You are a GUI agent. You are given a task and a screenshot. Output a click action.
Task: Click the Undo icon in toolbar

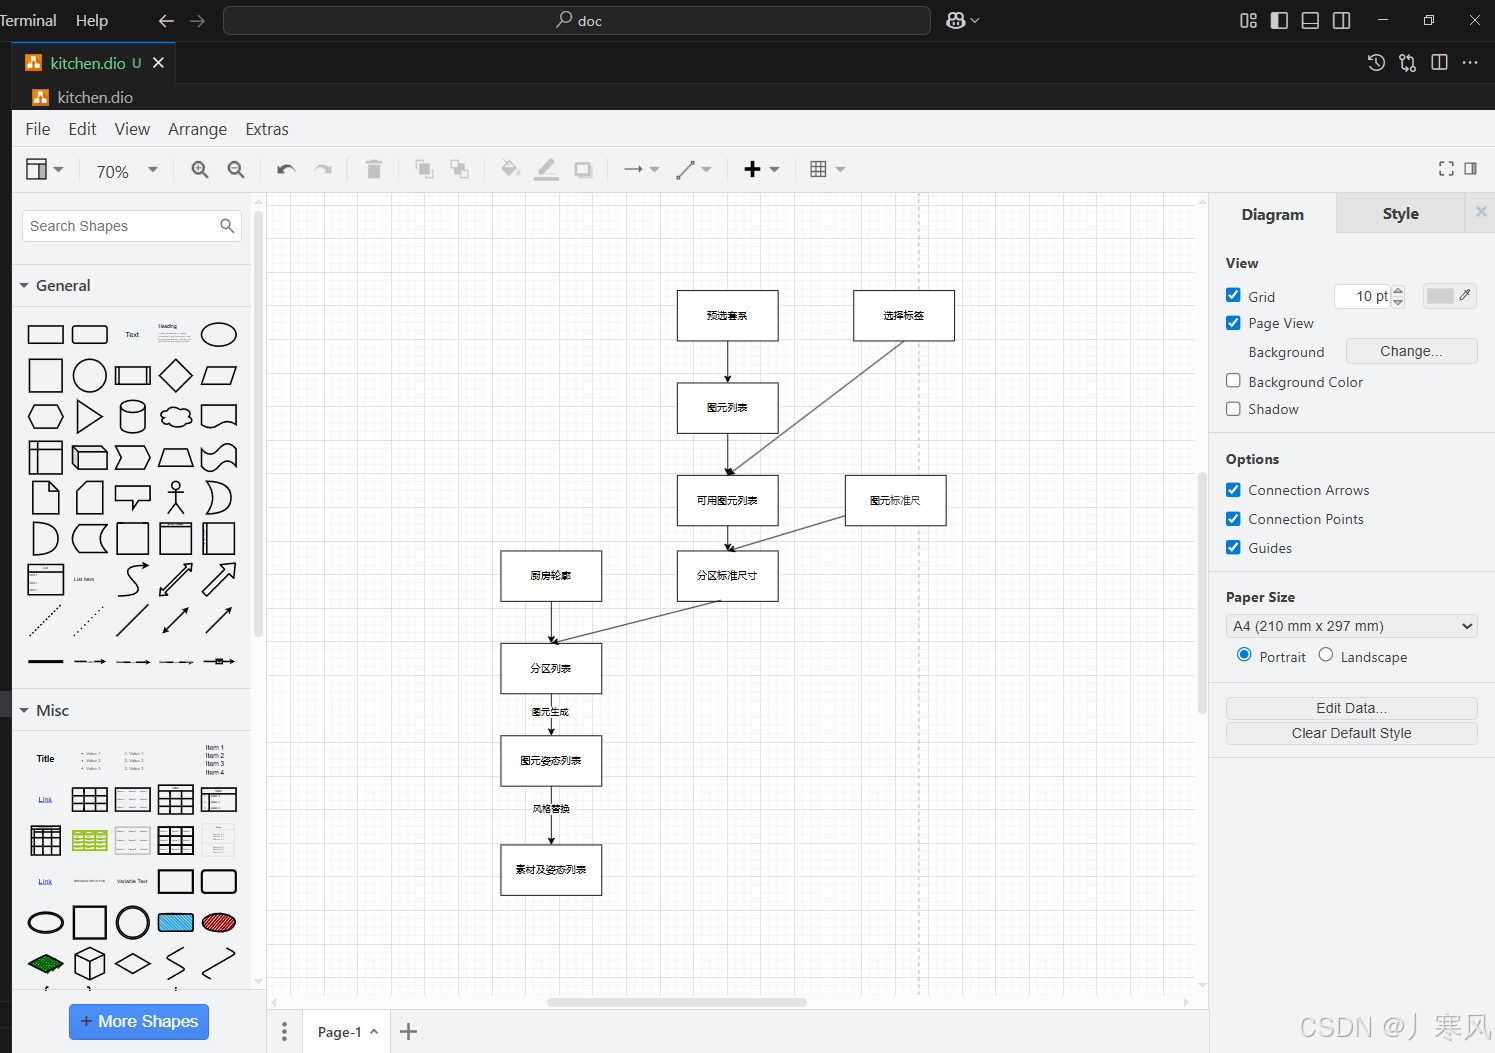coord(285,169)
